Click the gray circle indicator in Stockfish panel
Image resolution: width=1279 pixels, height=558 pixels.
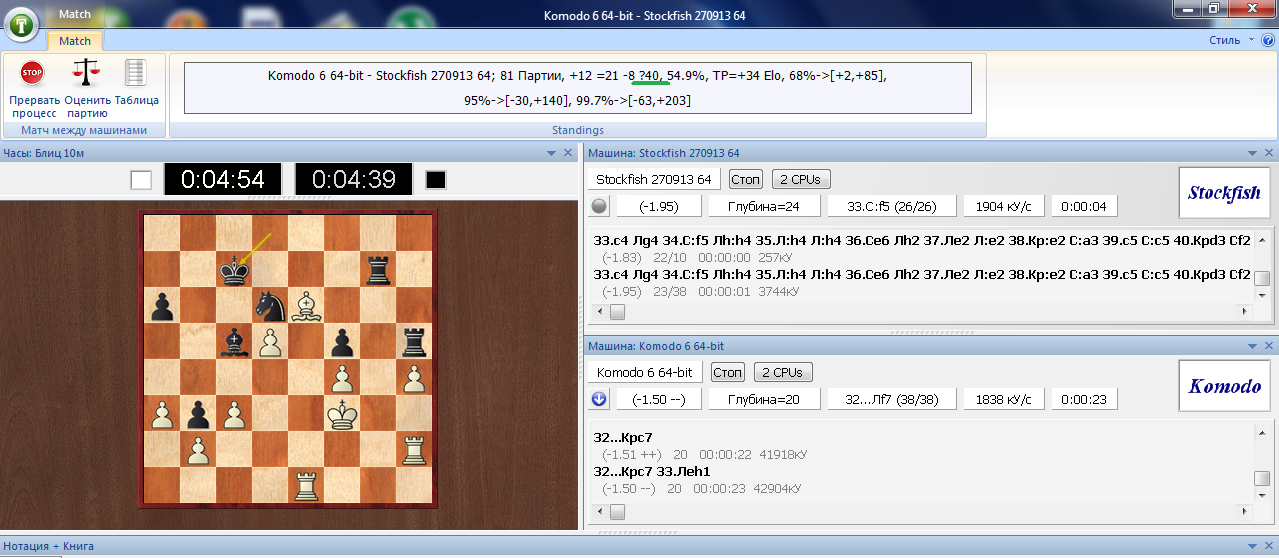[x=599, y=207]
